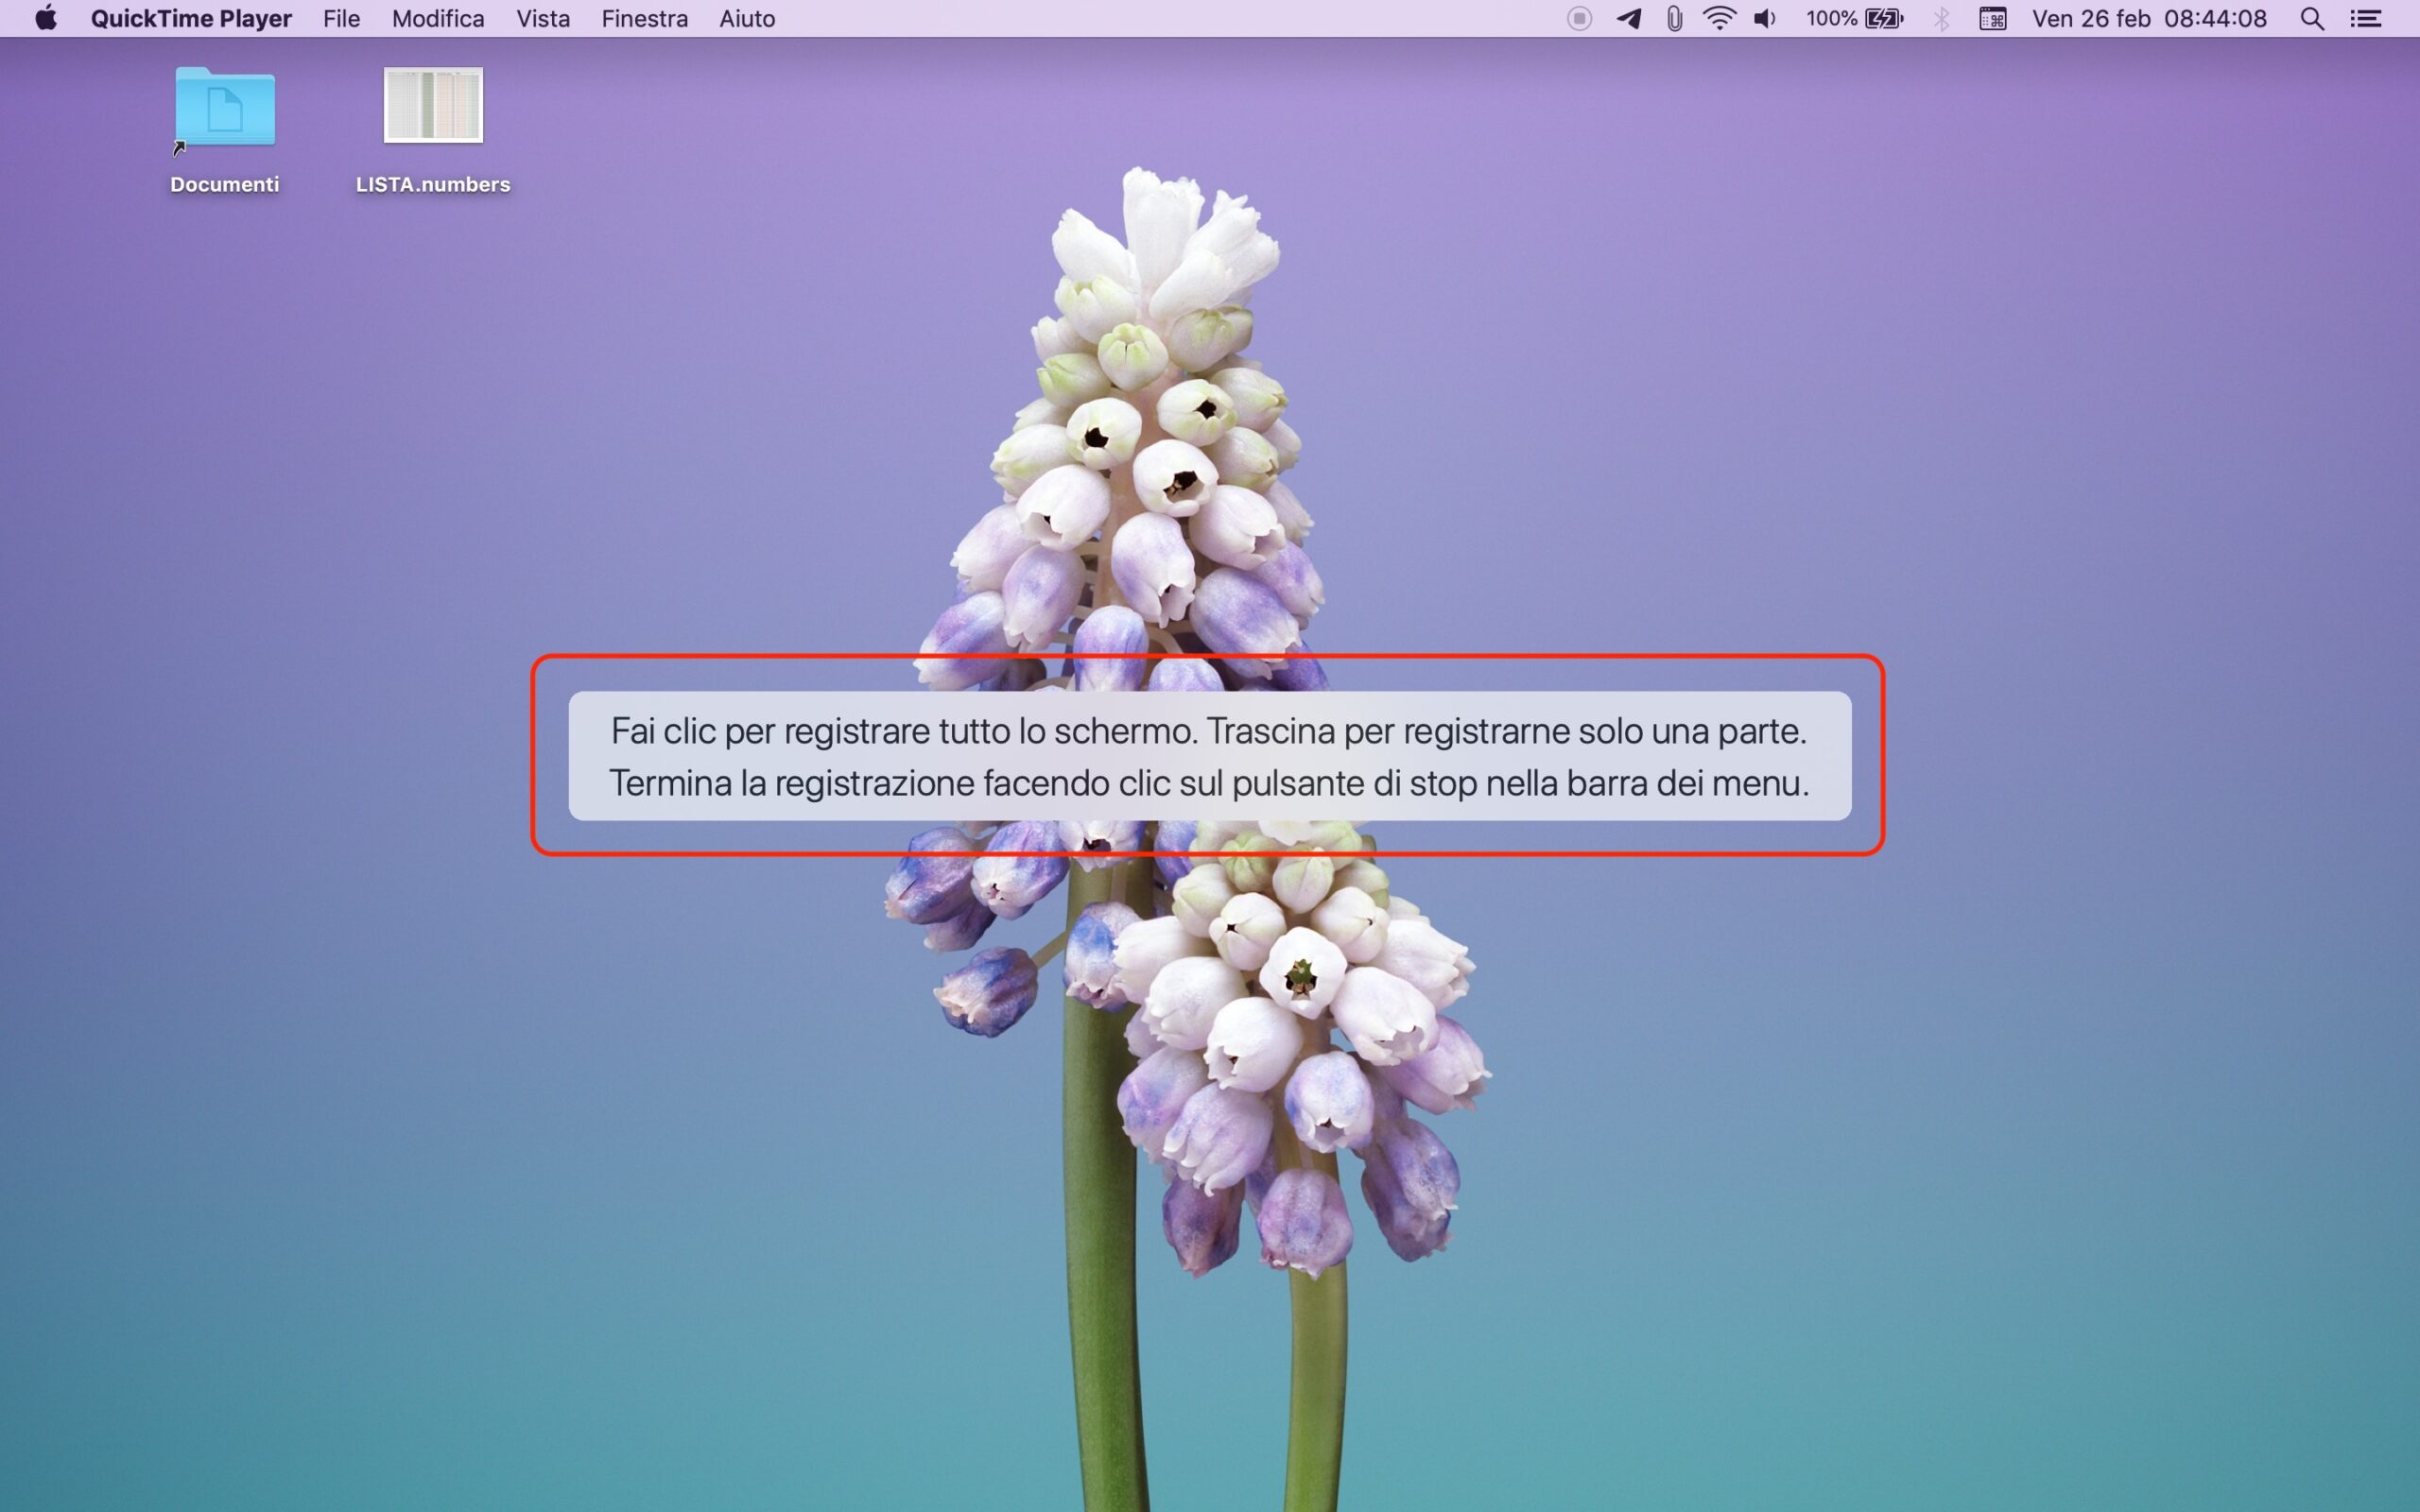Open the Wi-Fi status menu
Screen dimensions: 2420x1512
1719,19
